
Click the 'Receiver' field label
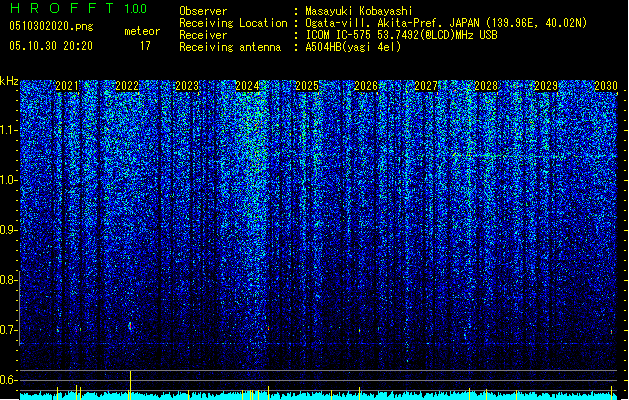203,35
